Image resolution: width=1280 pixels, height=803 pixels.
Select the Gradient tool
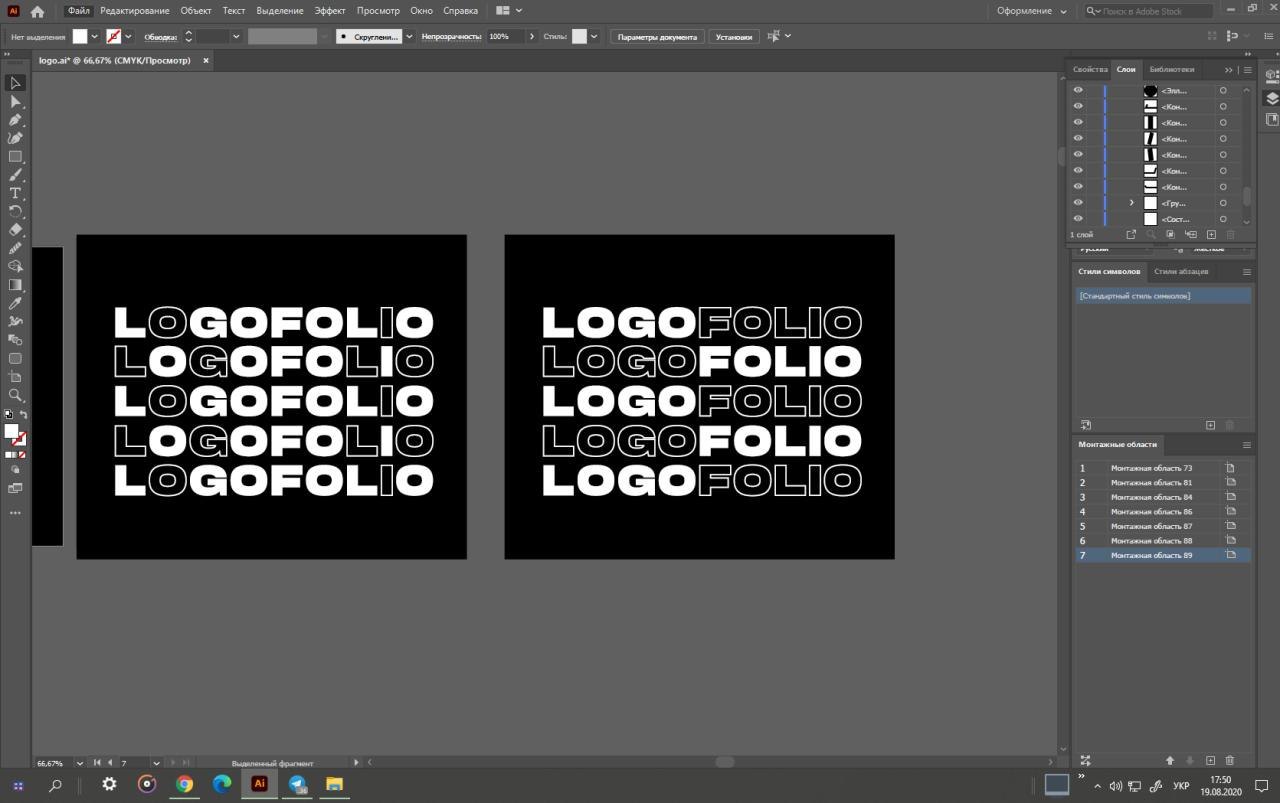15,285
